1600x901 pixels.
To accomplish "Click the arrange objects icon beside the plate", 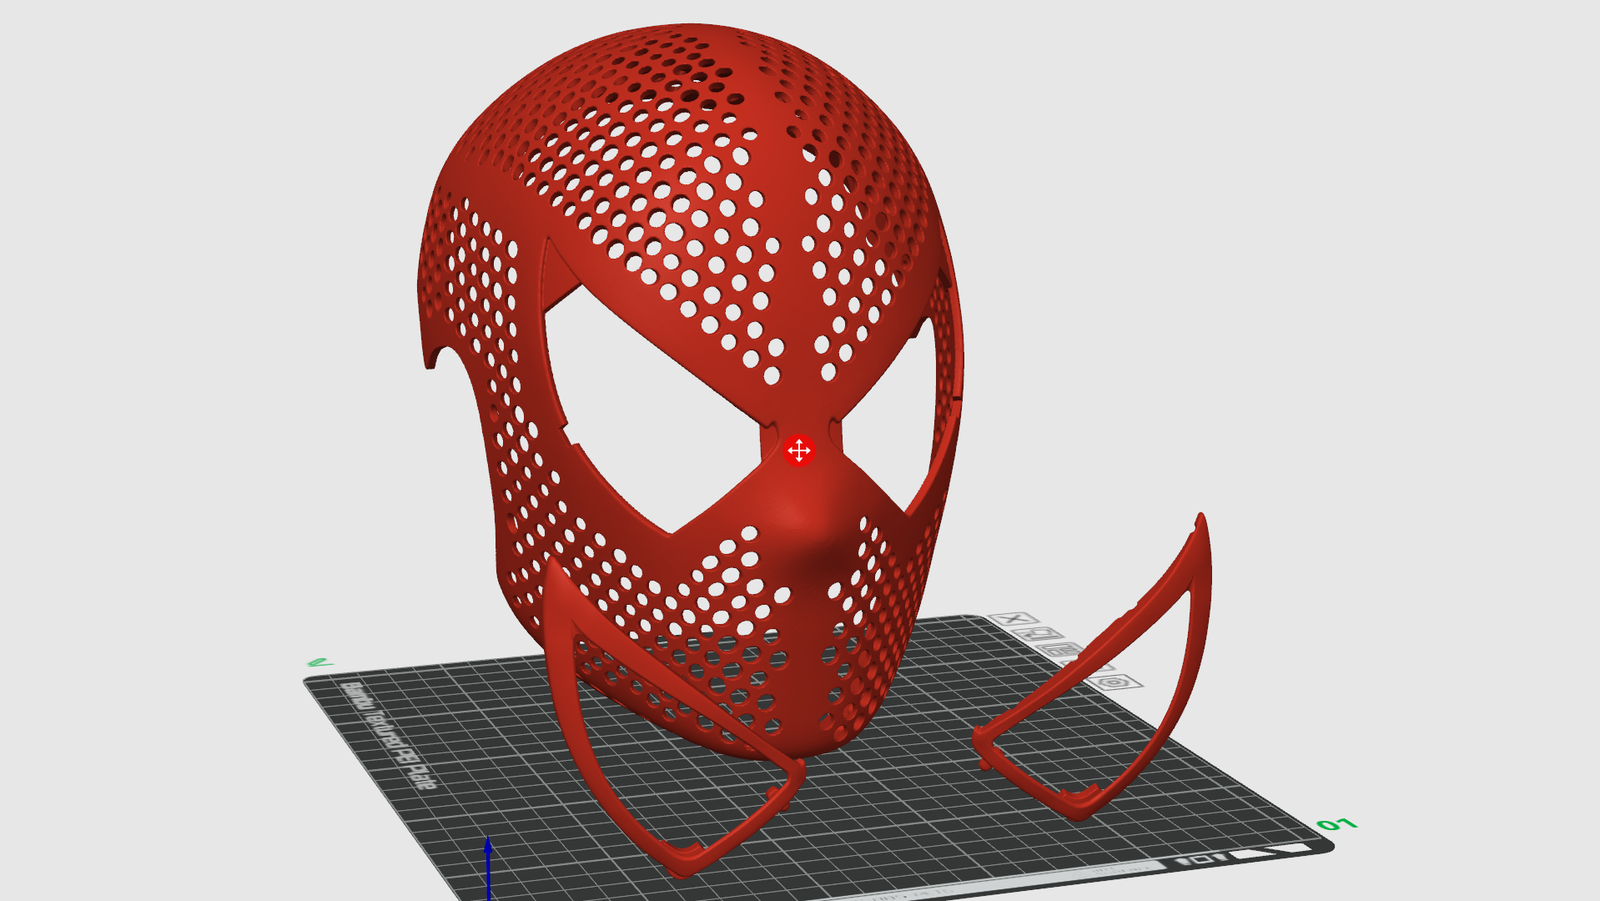I will click(x=1063, y=651).
